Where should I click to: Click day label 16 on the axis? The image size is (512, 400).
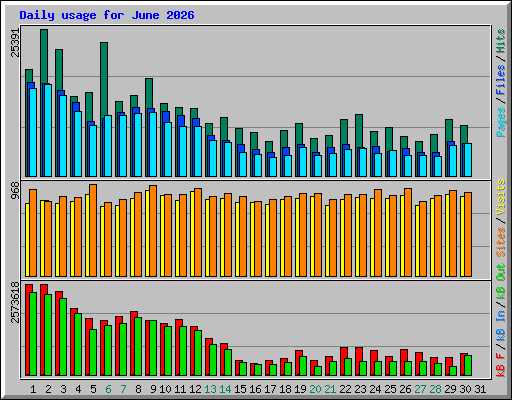255,389
